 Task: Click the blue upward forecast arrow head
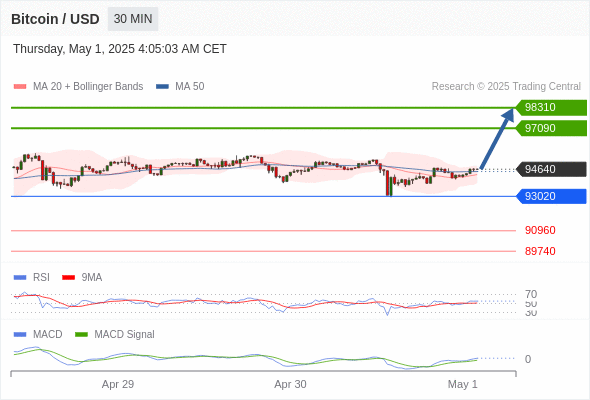pyautogui.click(x=508, y=115)
